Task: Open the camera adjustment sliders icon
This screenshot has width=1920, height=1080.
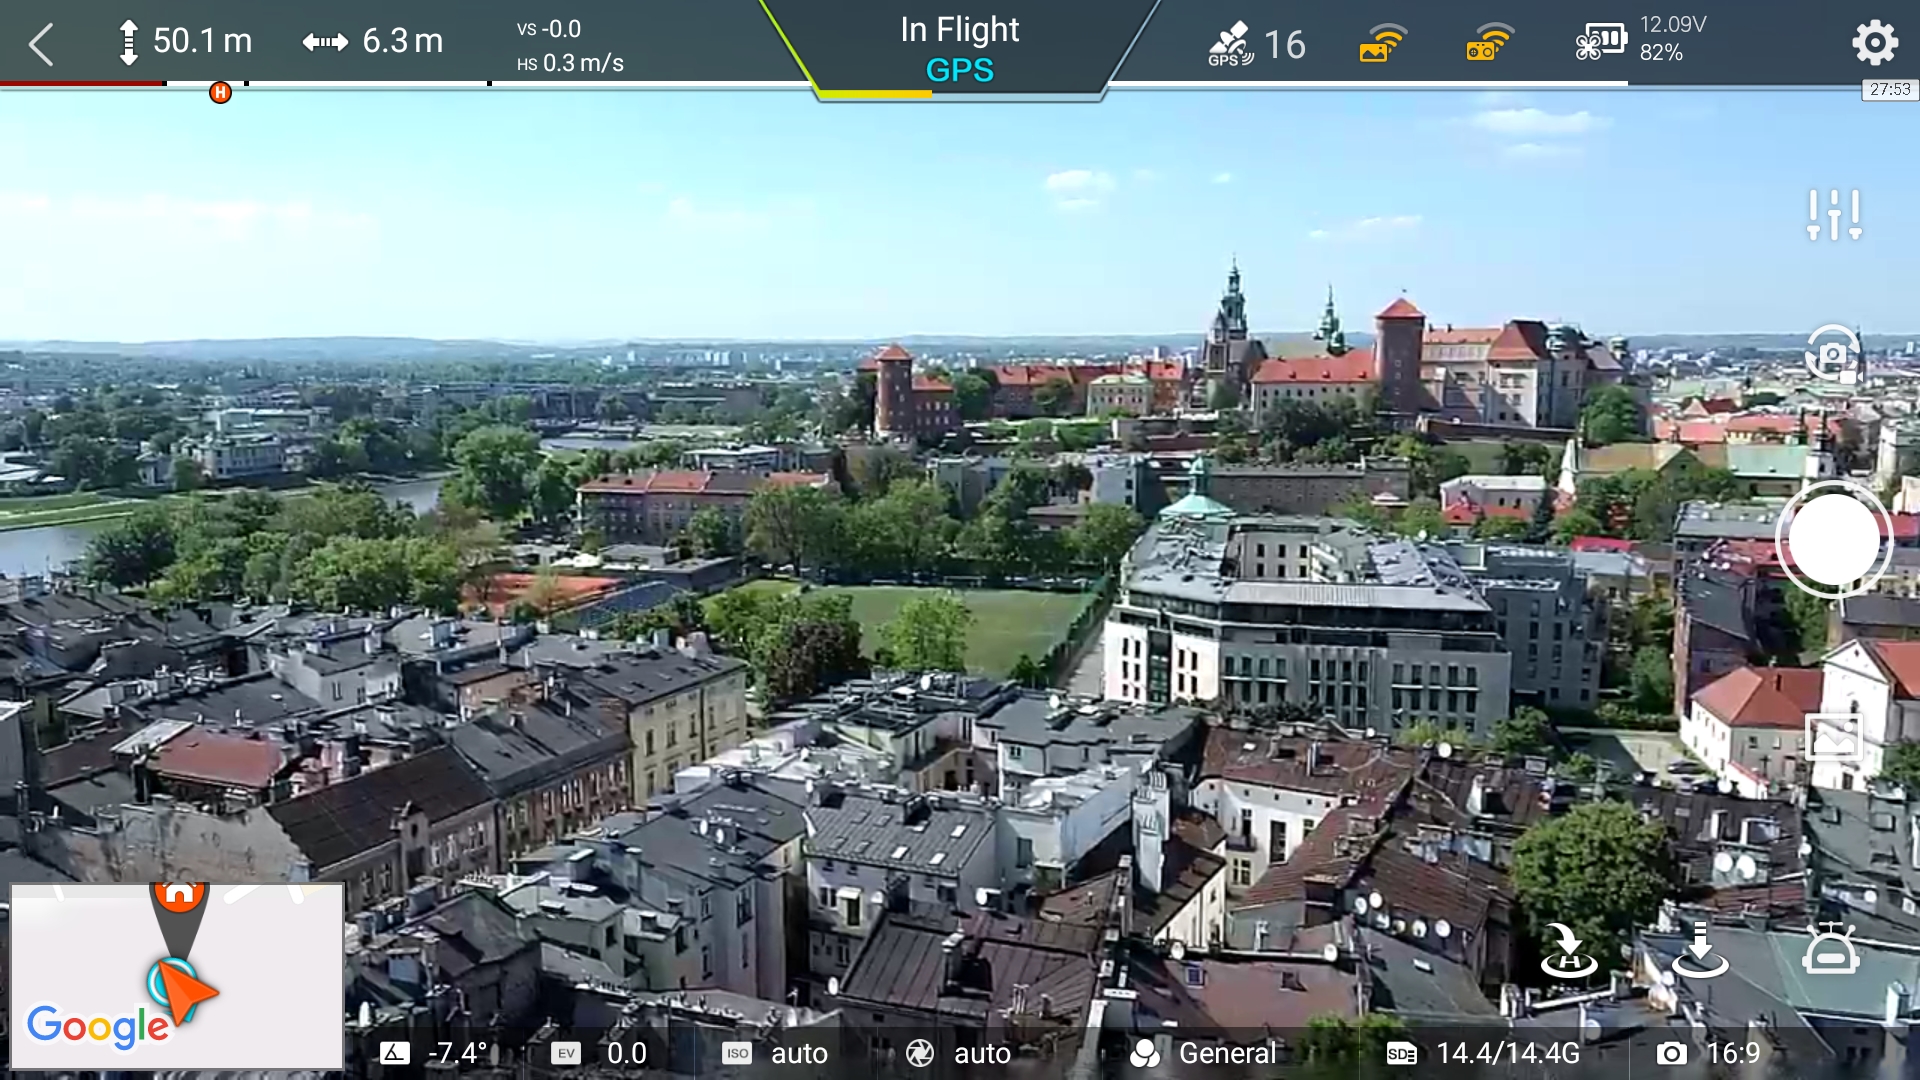Action: click(1834, 214)
